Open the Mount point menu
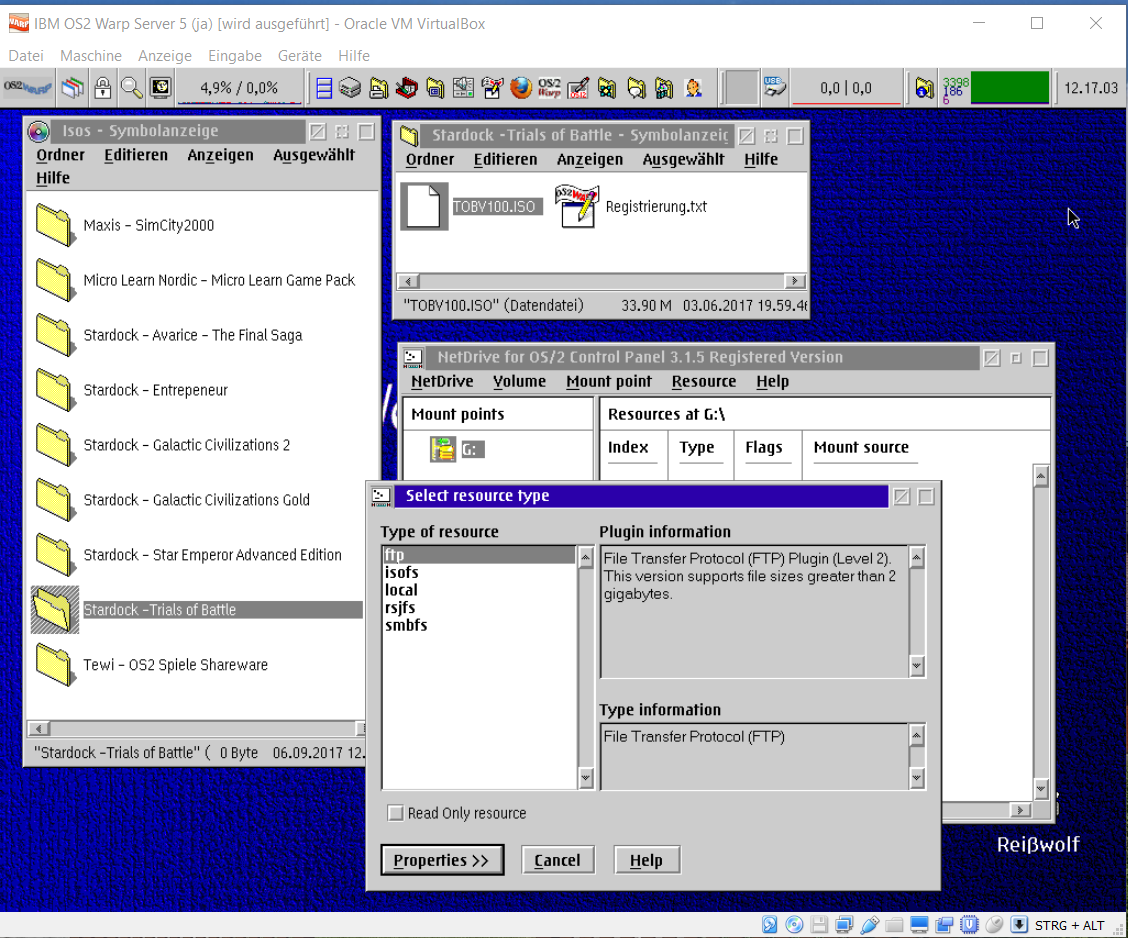This screenshot has height=938, width=1128. tap(609, 381)
